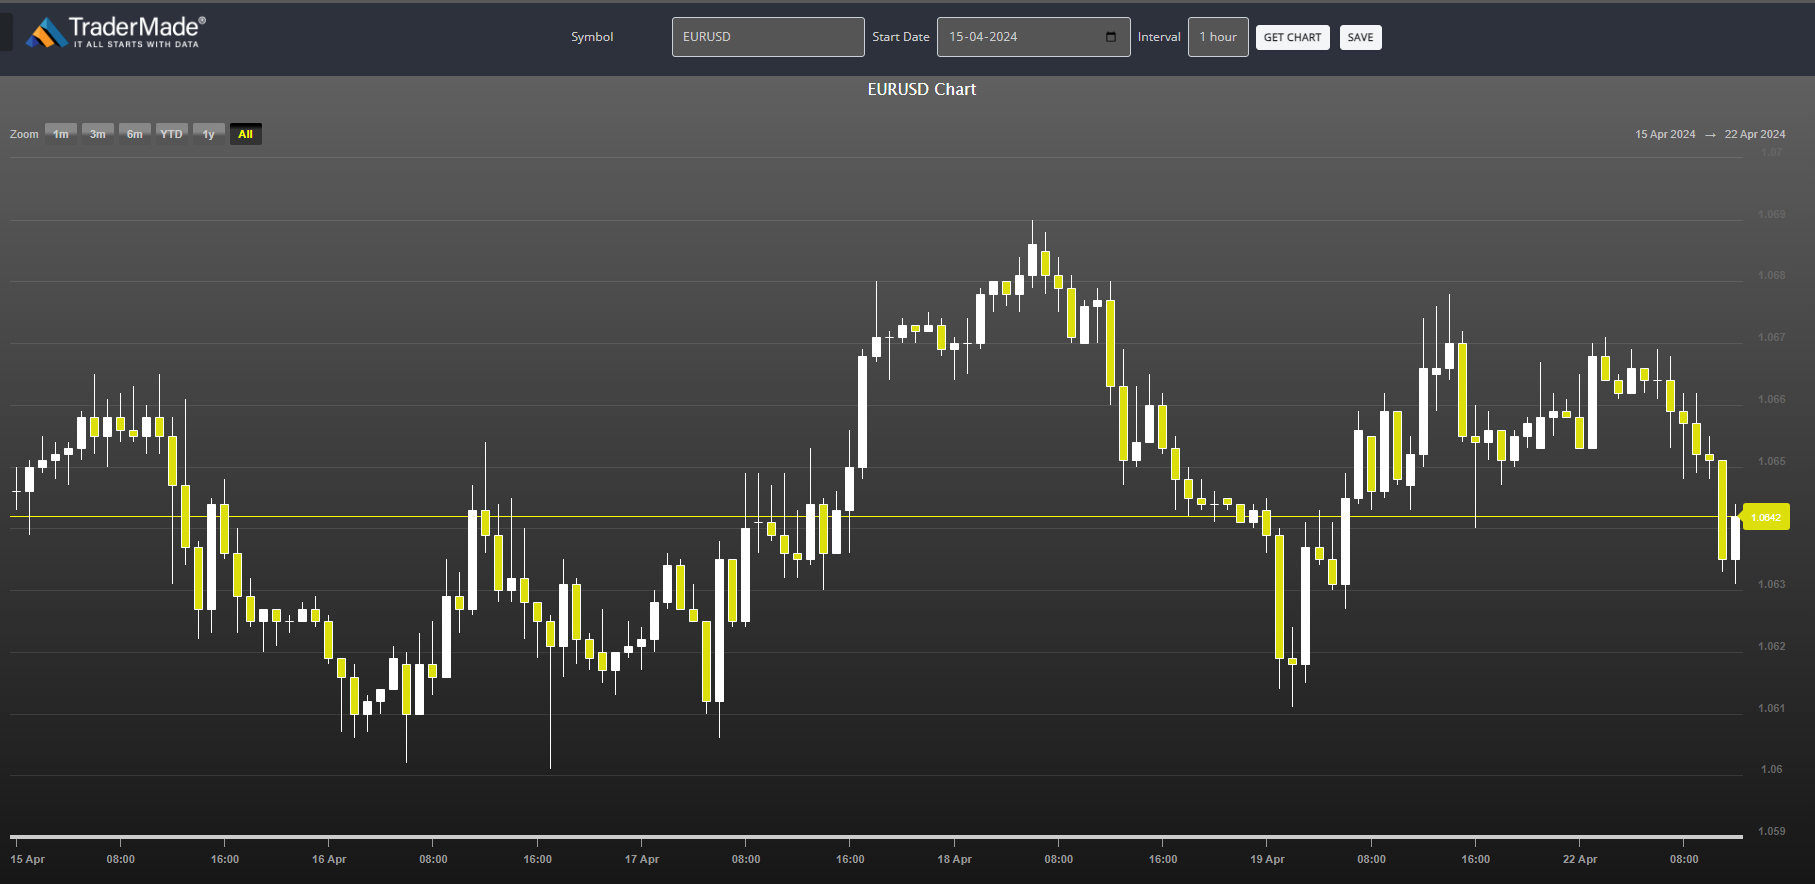Open the 1 hour interval dropdown
Image resolution: width=1815 pixels, height=884 pixels.
[x=1218, y=37]
